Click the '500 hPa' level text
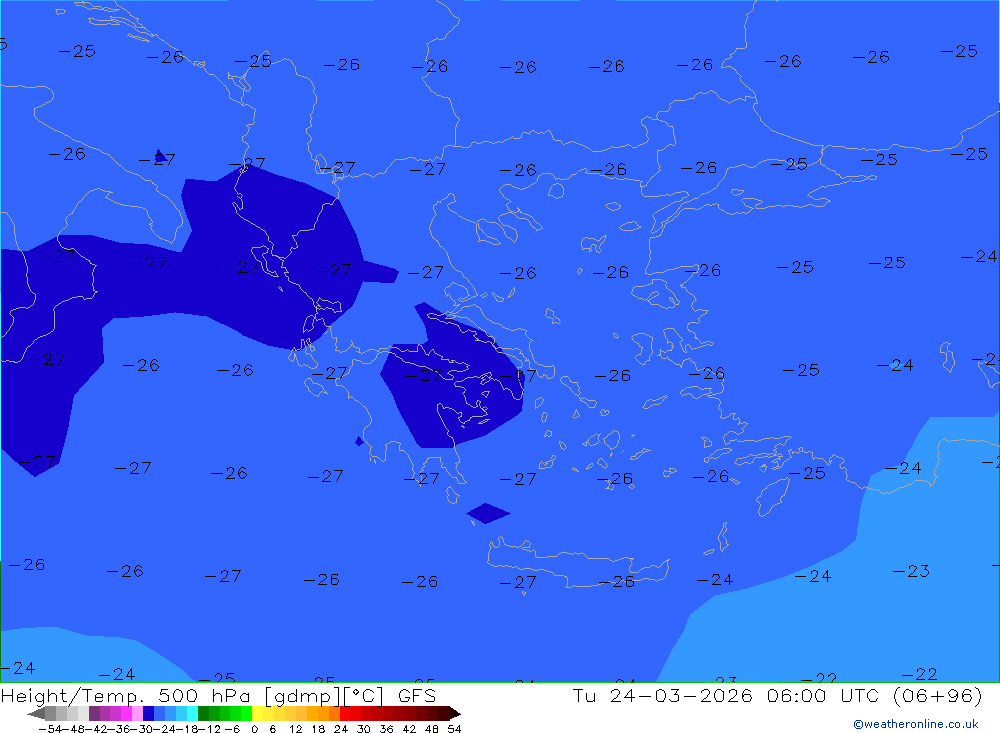Screen dimensions: 1000x733 click(x=205, y=695)
